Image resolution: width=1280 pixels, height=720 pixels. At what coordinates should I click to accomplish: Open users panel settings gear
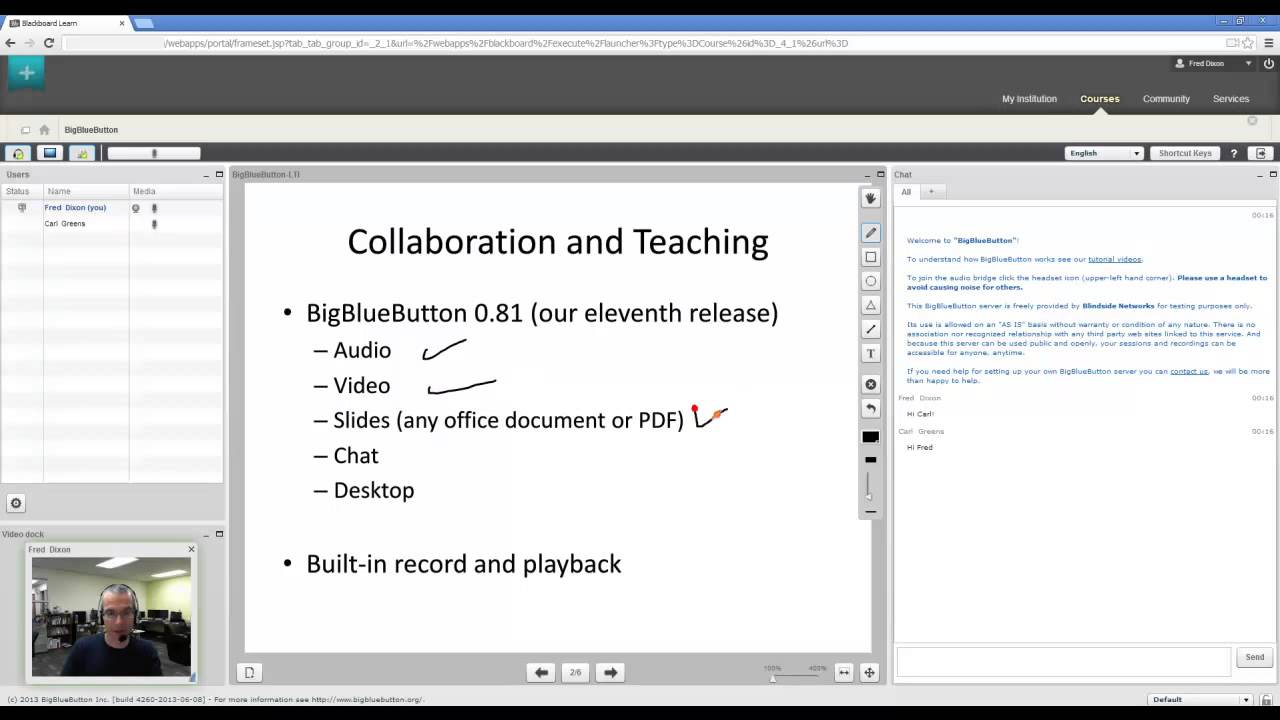(15, 503)
